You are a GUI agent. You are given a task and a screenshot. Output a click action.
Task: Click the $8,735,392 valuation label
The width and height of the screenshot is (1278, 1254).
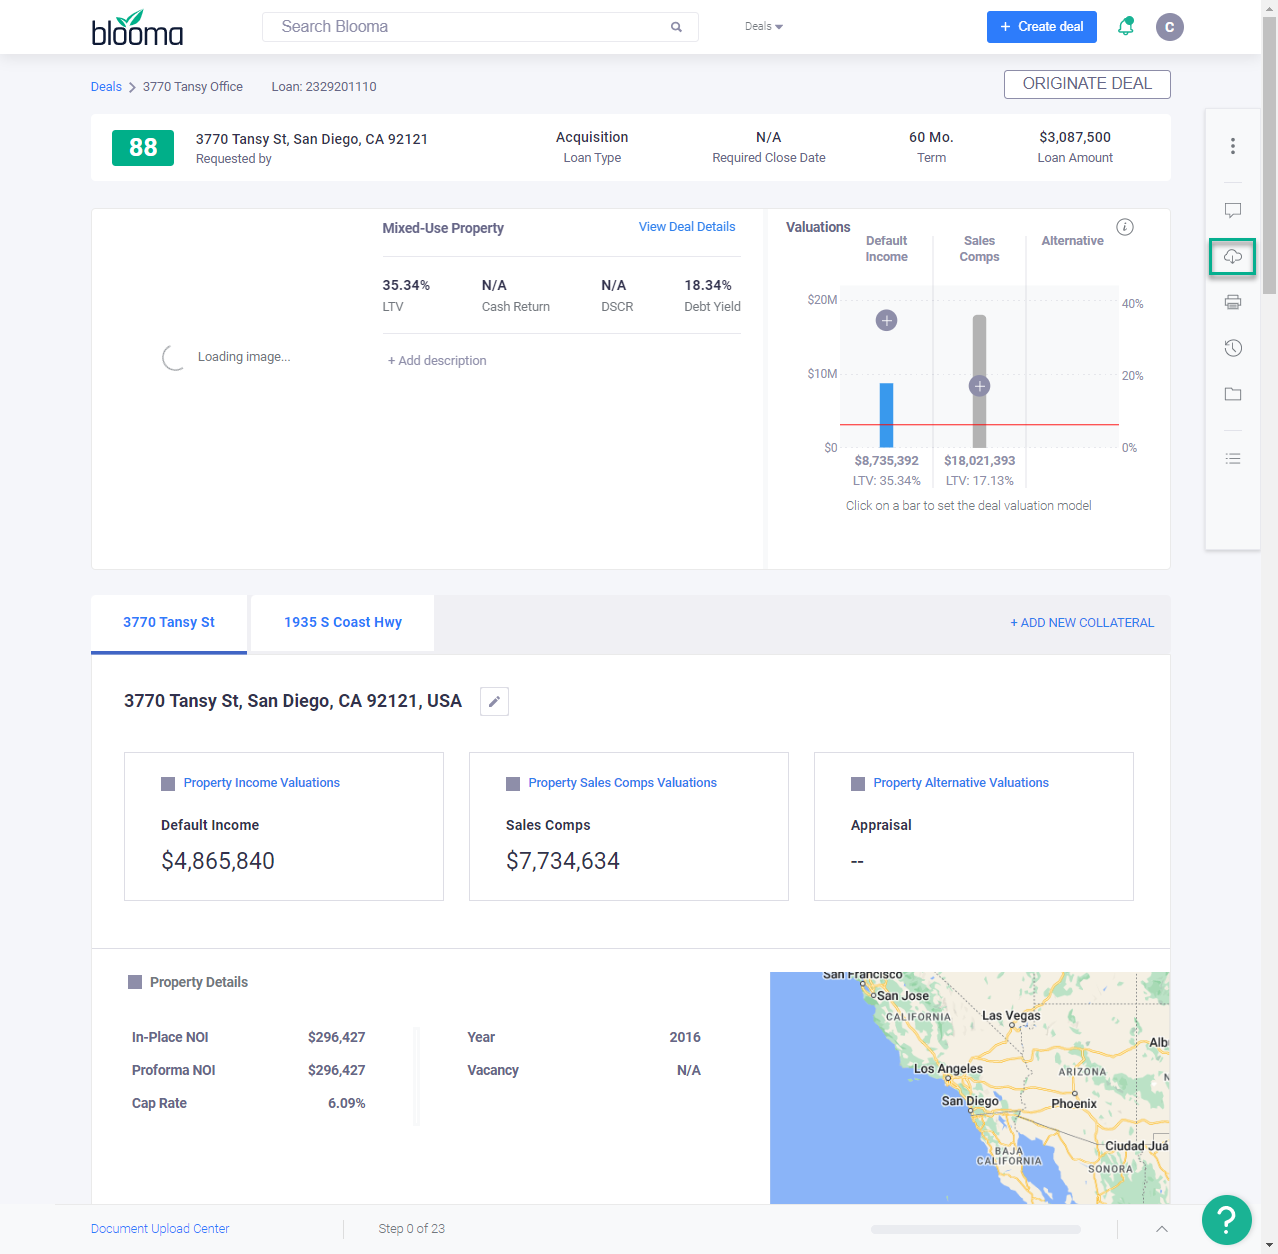tap(887, 461)
